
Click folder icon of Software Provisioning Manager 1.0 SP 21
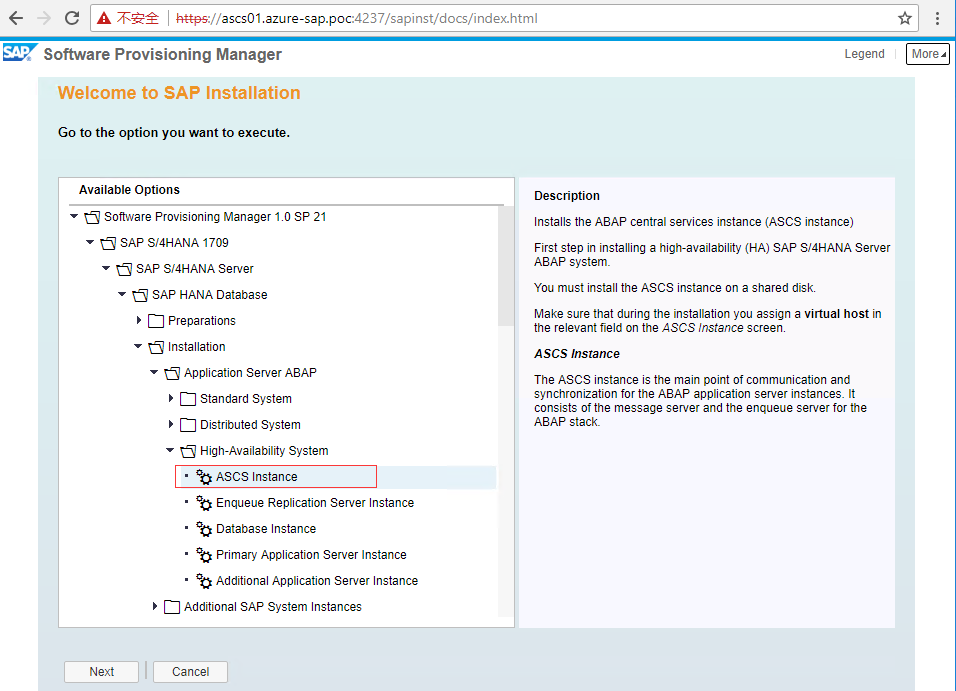click(92, 217)
